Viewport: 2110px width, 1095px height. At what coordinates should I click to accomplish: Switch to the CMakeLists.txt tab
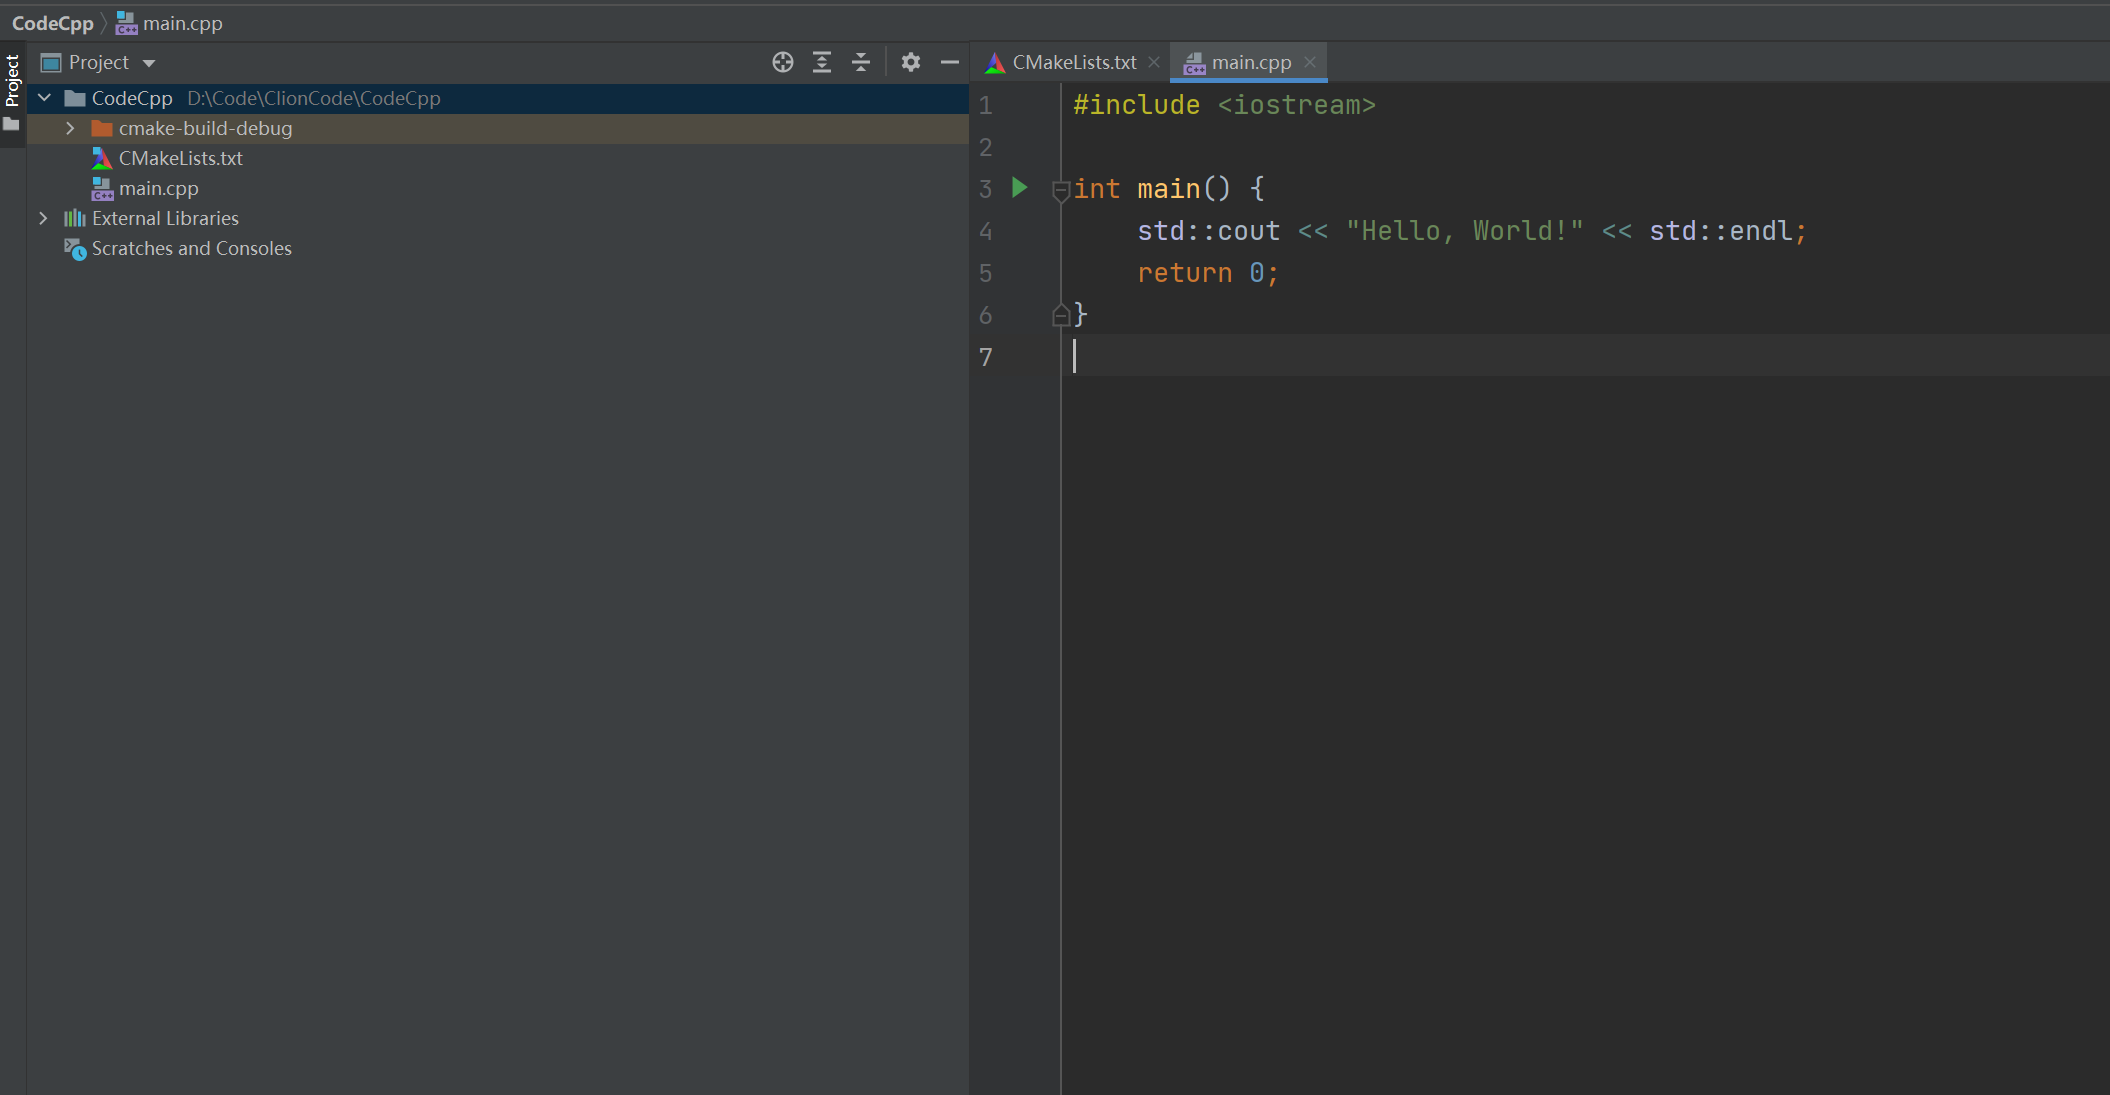[x=1062, y=62]
